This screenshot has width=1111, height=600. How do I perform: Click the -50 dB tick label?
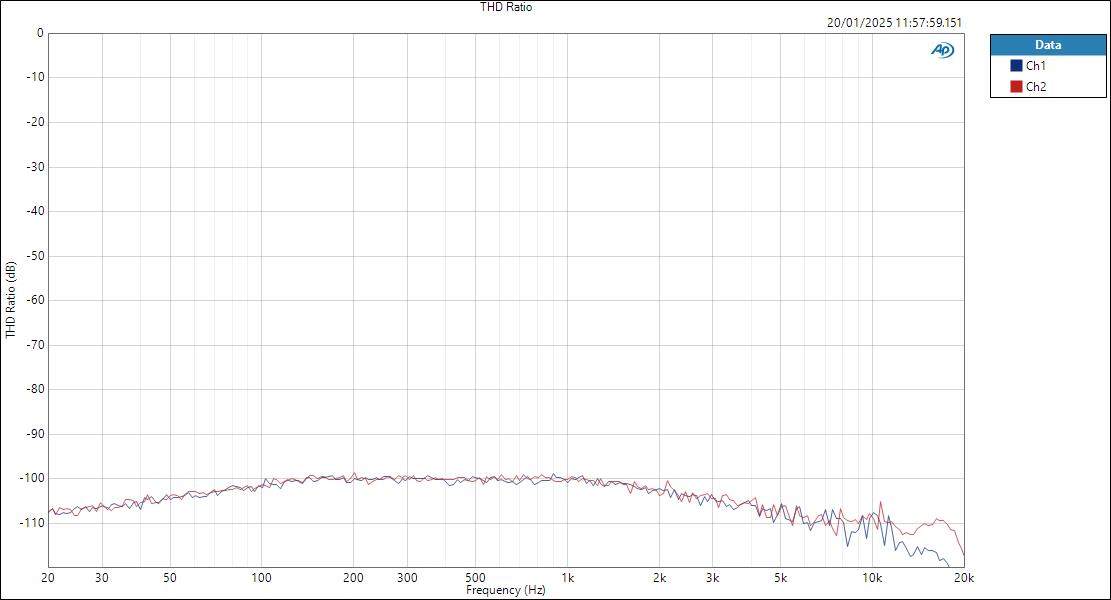click(x=35, y=256)
